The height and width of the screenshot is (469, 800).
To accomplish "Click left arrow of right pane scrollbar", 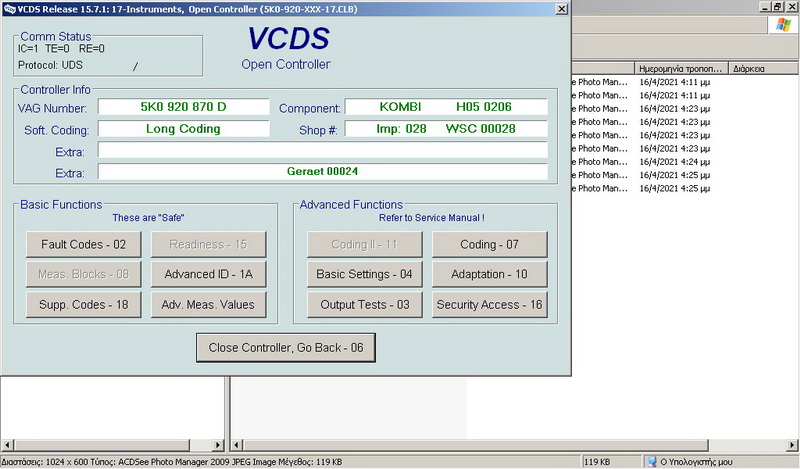I will coord(237,445).
